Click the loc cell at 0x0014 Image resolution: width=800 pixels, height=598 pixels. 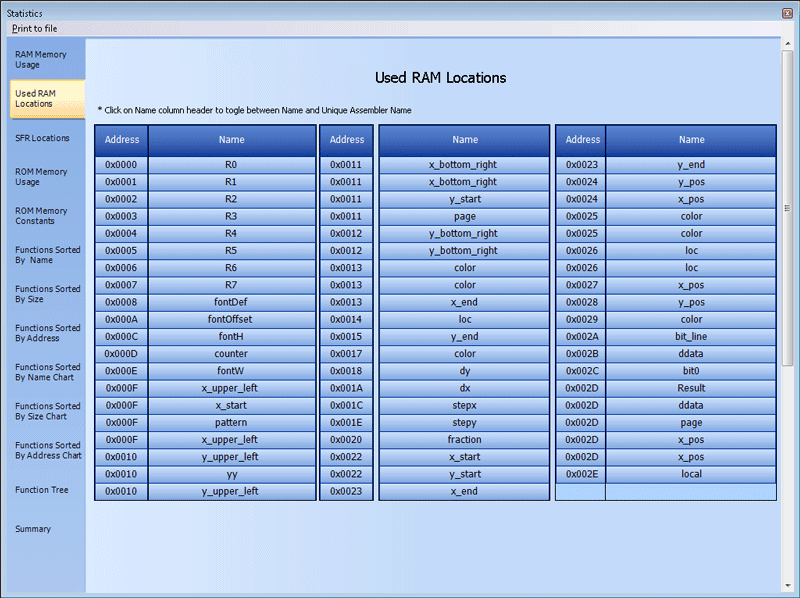tap(464, 319)
